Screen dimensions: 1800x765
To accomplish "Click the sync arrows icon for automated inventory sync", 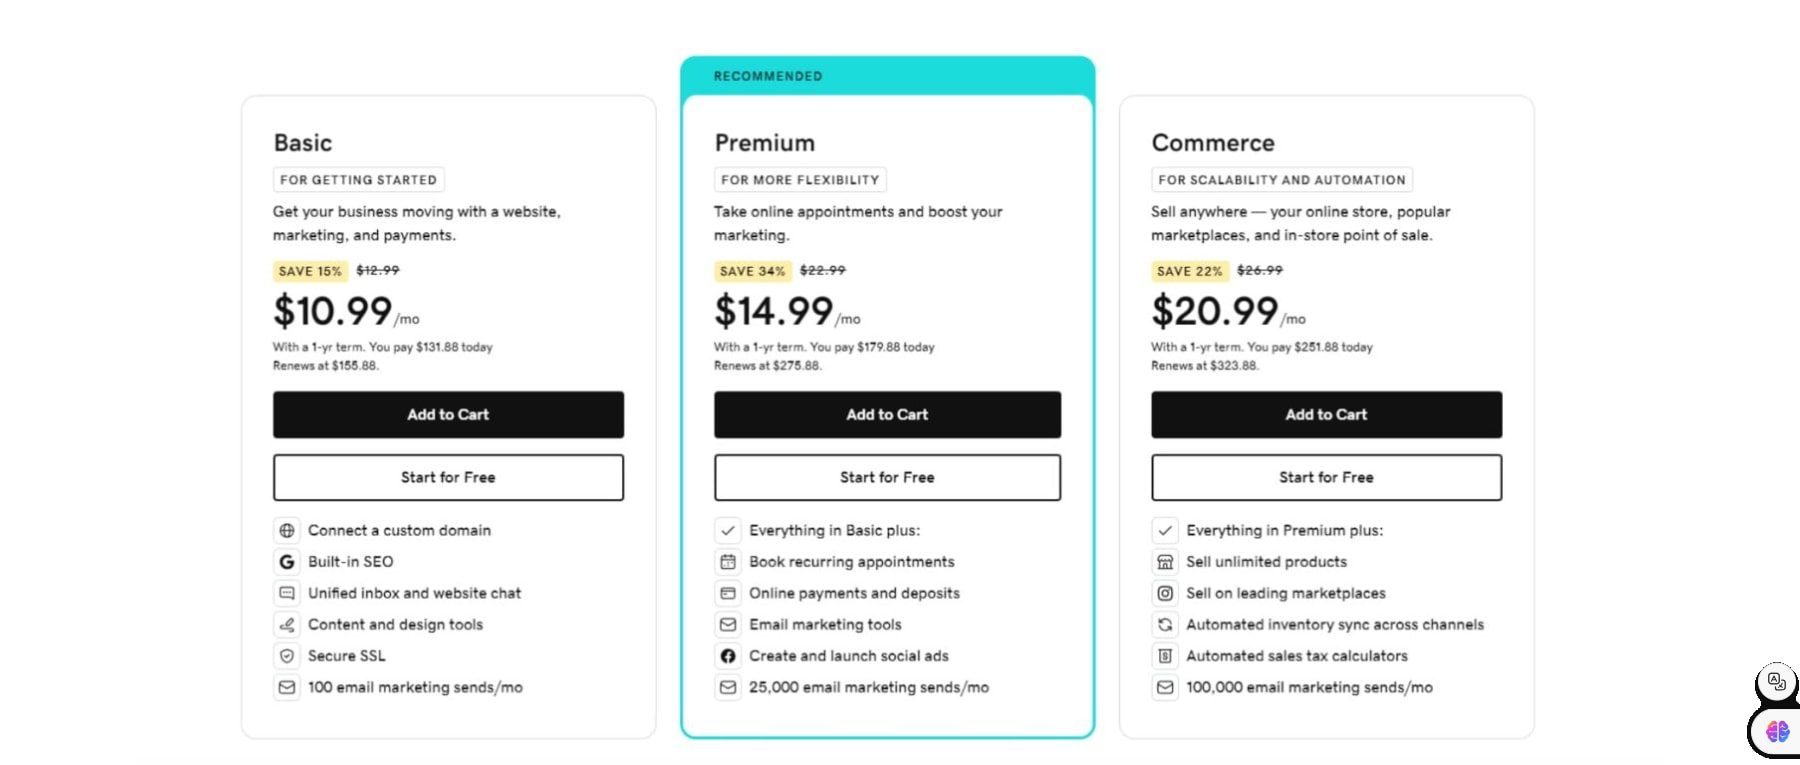I will click(x=1165, y=624).
